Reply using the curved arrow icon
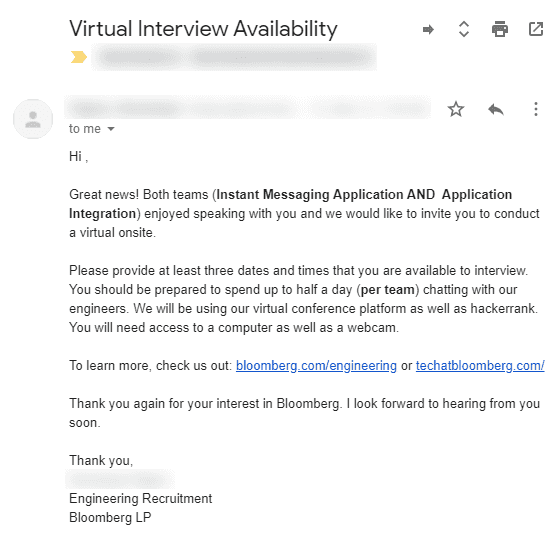This screenshot has width=558, height=538. (x=496, y=109)
